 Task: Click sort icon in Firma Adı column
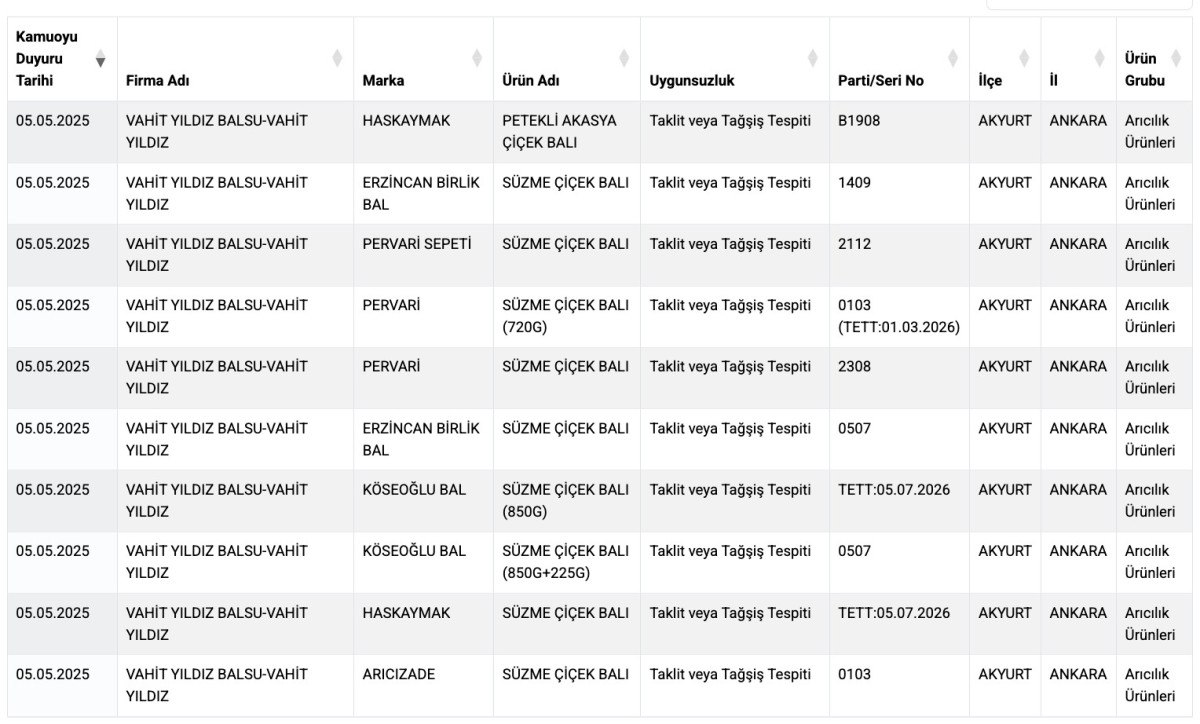coord(337,58)
